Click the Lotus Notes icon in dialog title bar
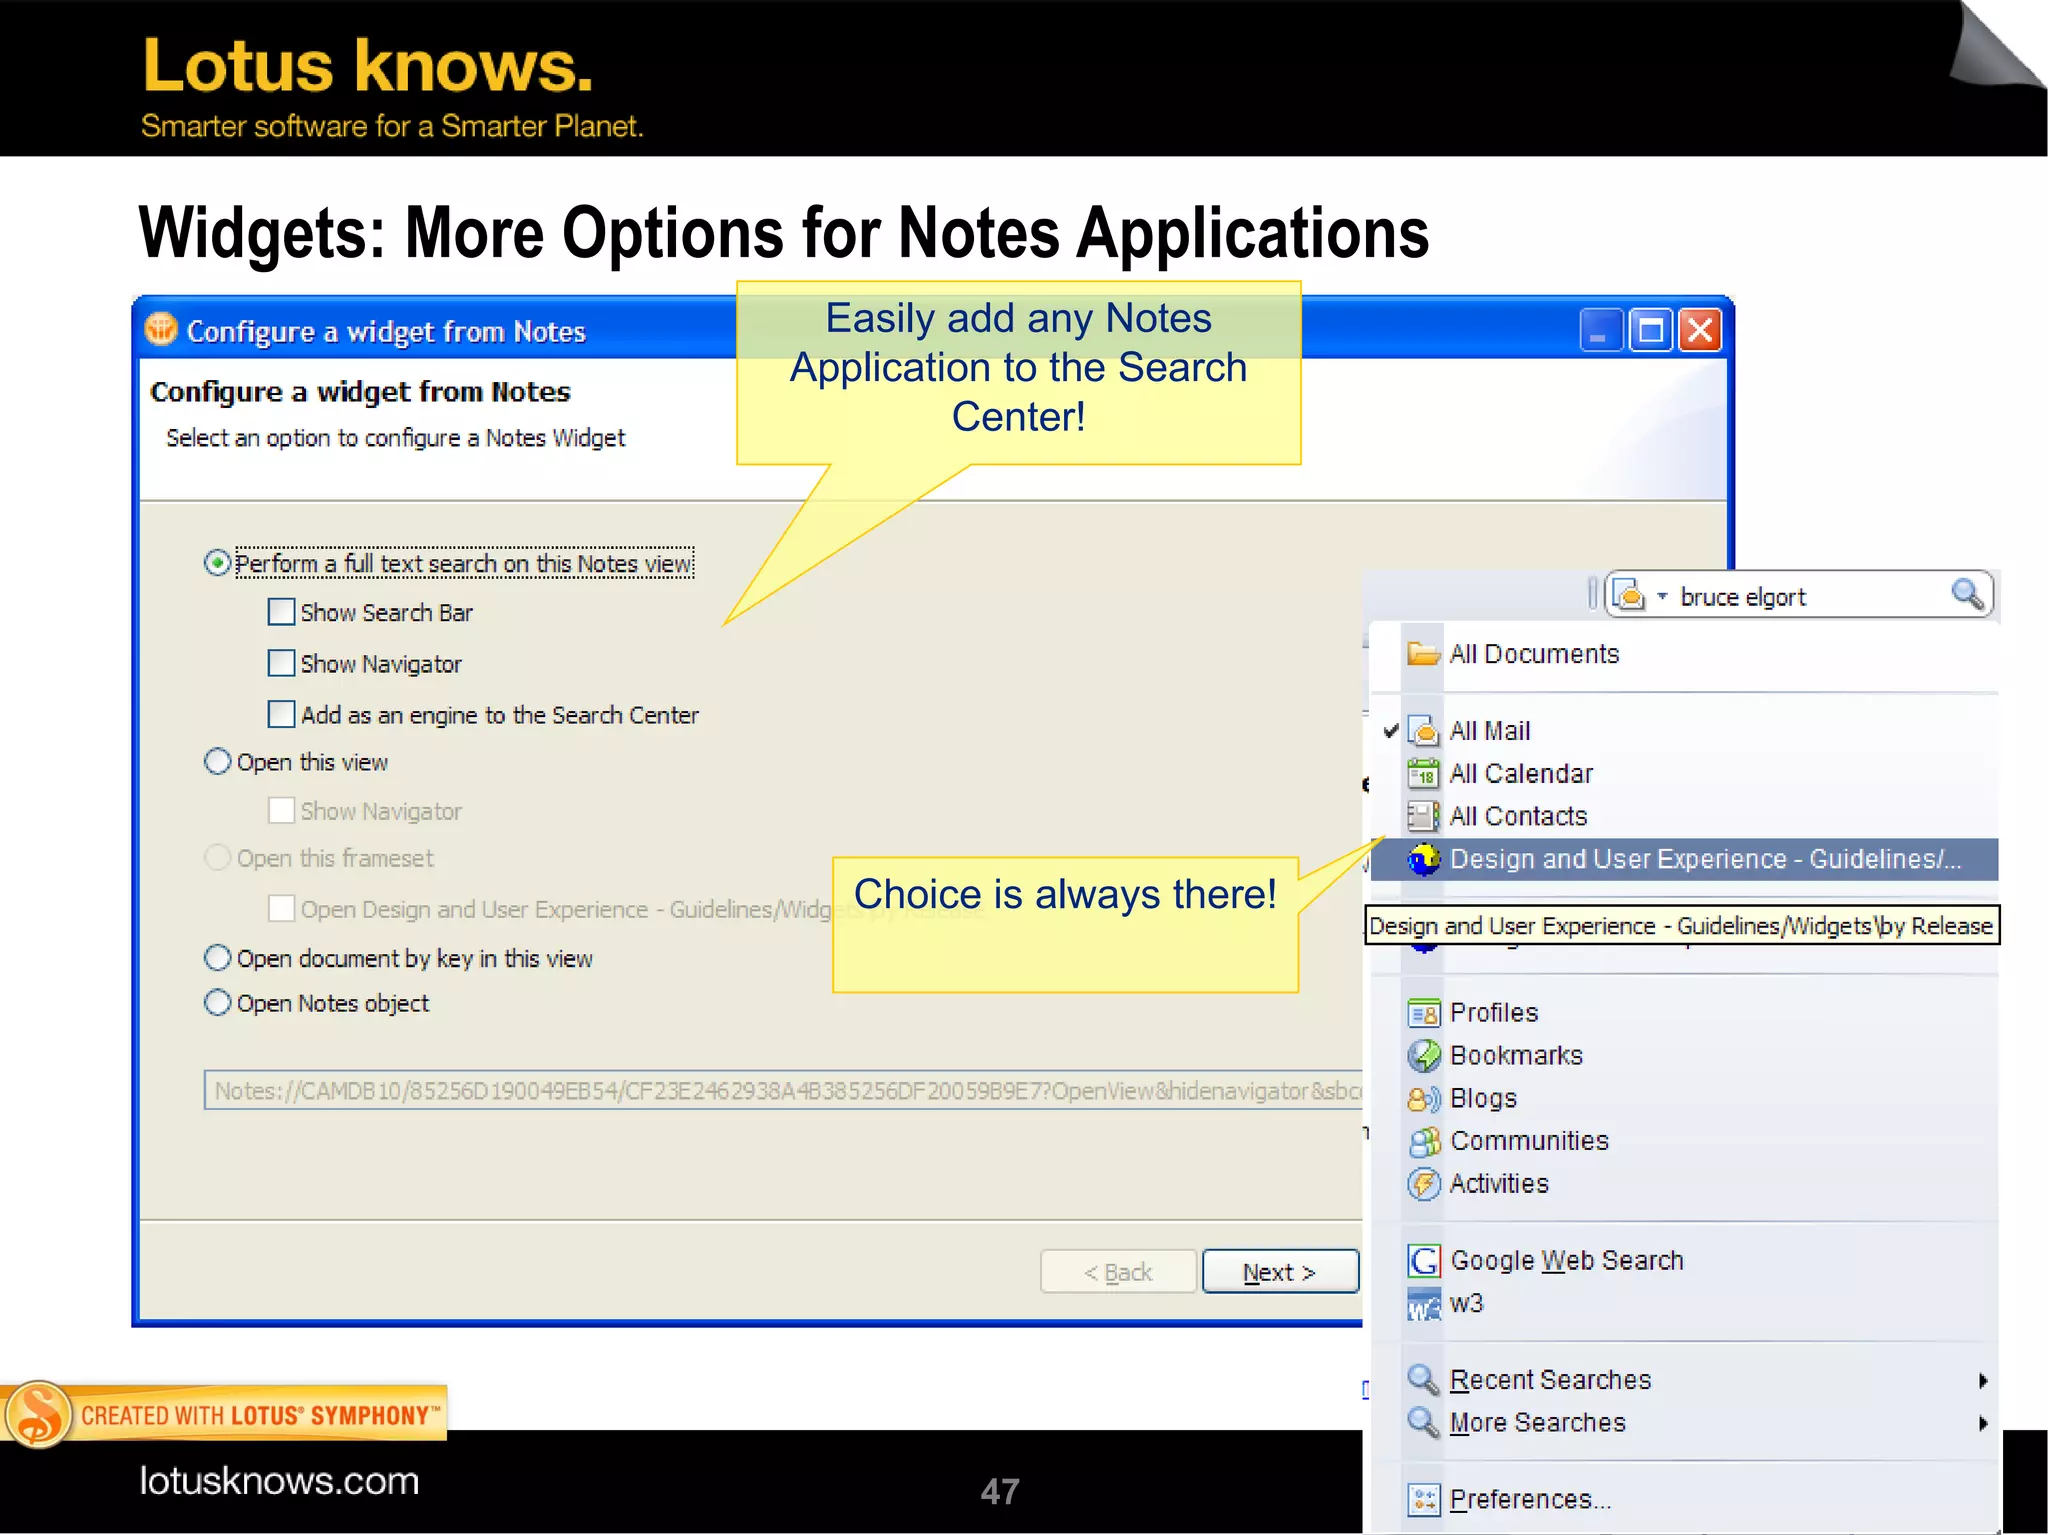This screenshot has width=2048, height=1535. point(161,329)
